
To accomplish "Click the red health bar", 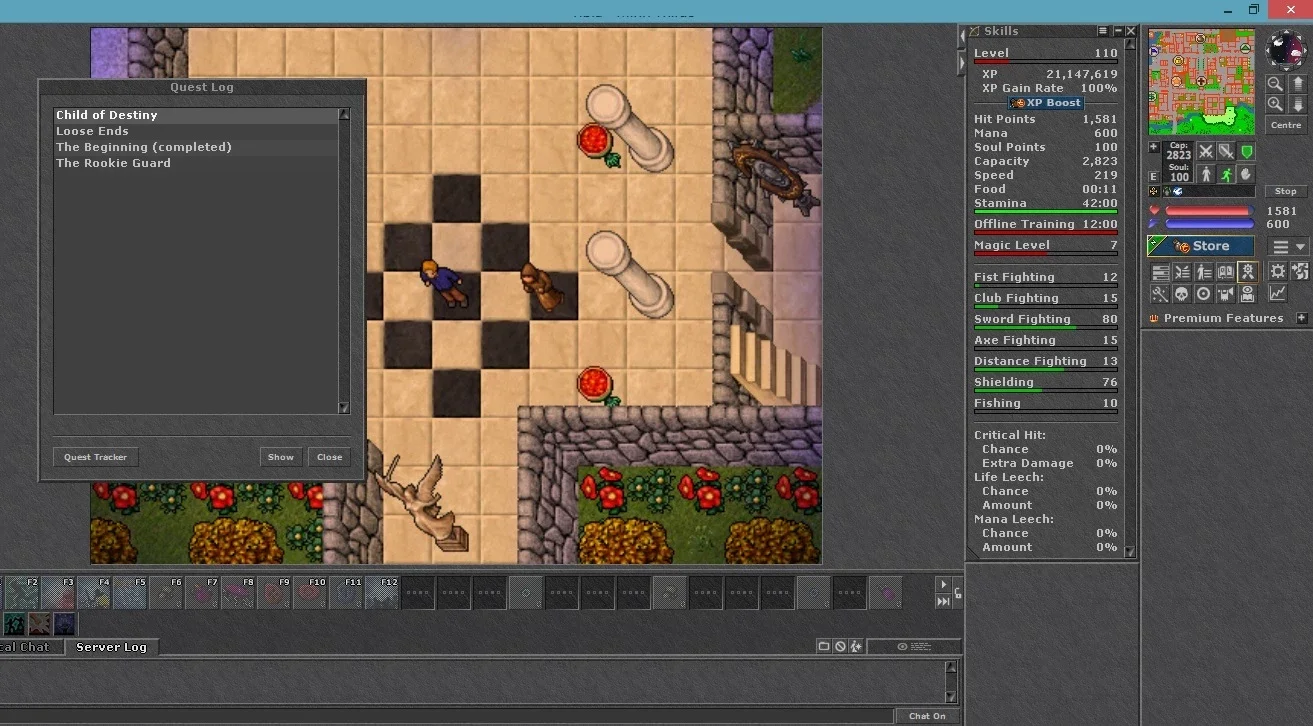I will point(1208,211).
